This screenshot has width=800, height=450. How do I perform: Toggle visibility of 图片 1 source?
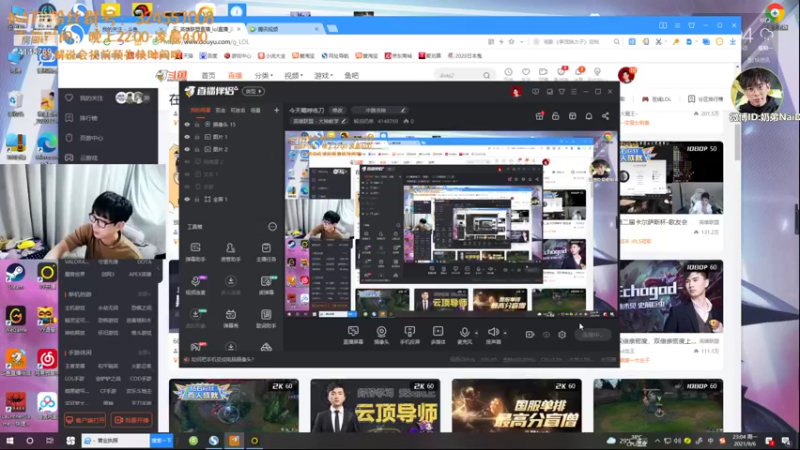pyautogui.click(x=187, y=137)
